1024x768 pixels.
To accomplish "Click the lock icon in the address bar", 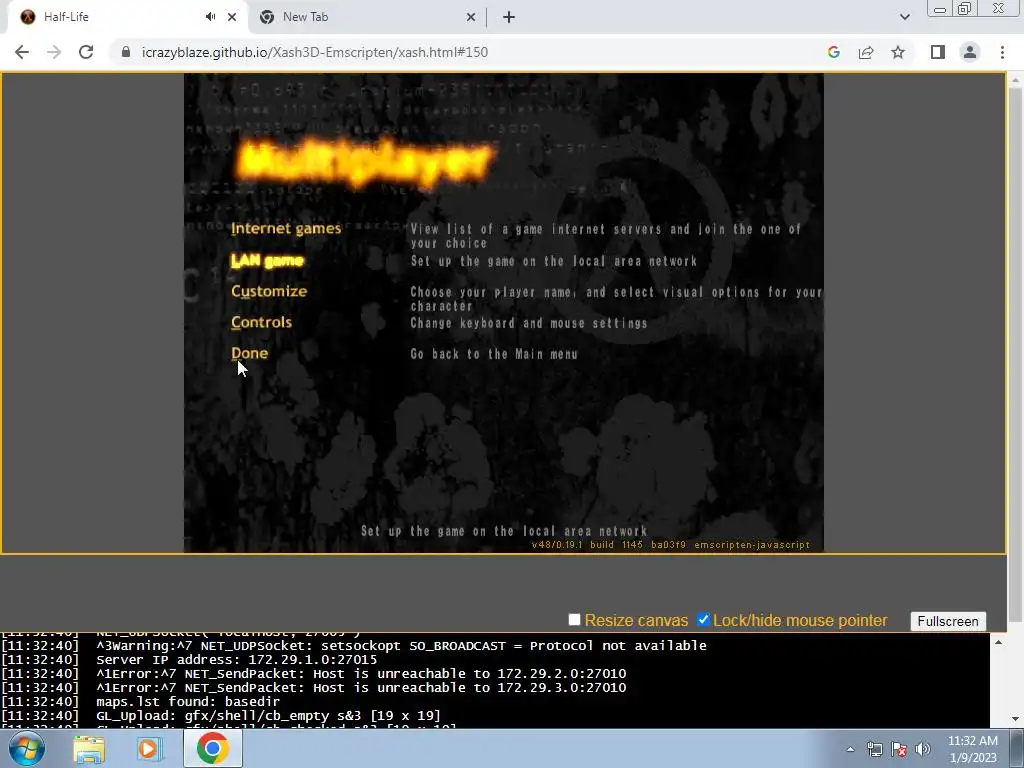I will tap(126, 52).
